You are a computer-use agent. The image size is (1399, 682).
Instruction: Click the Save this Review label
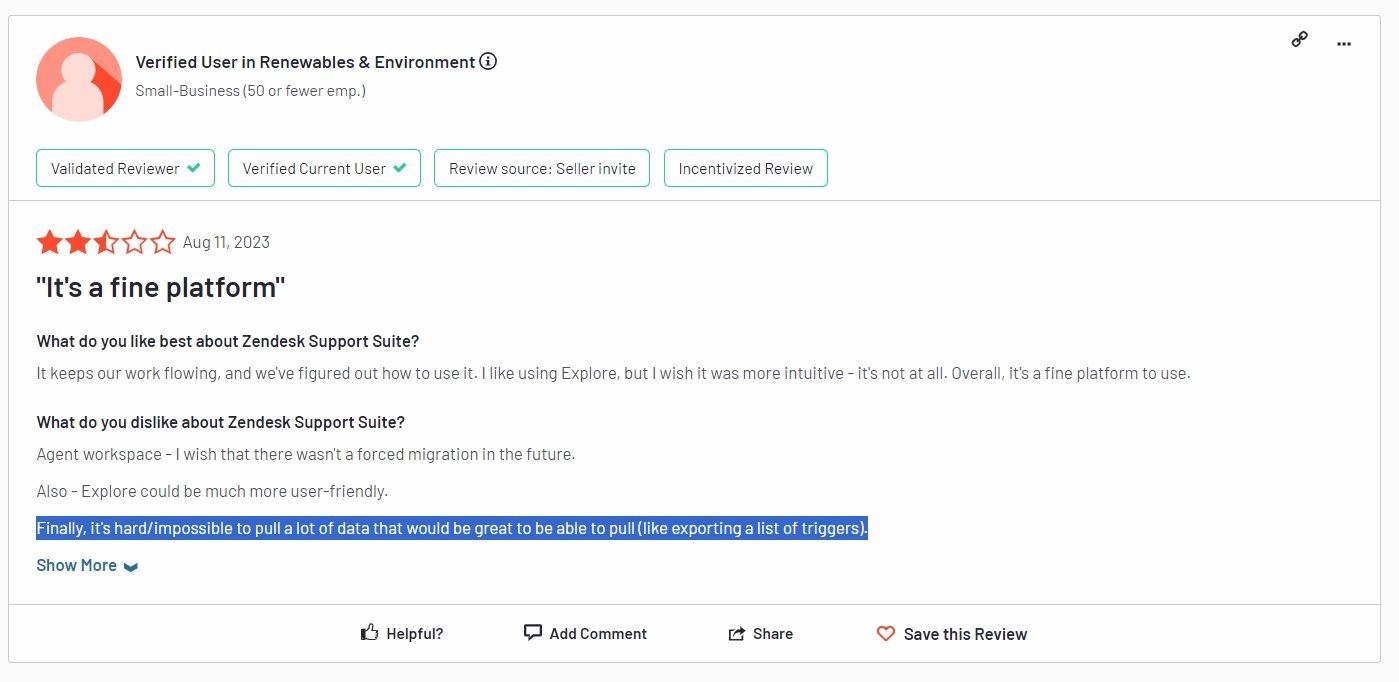click(965, 634)
